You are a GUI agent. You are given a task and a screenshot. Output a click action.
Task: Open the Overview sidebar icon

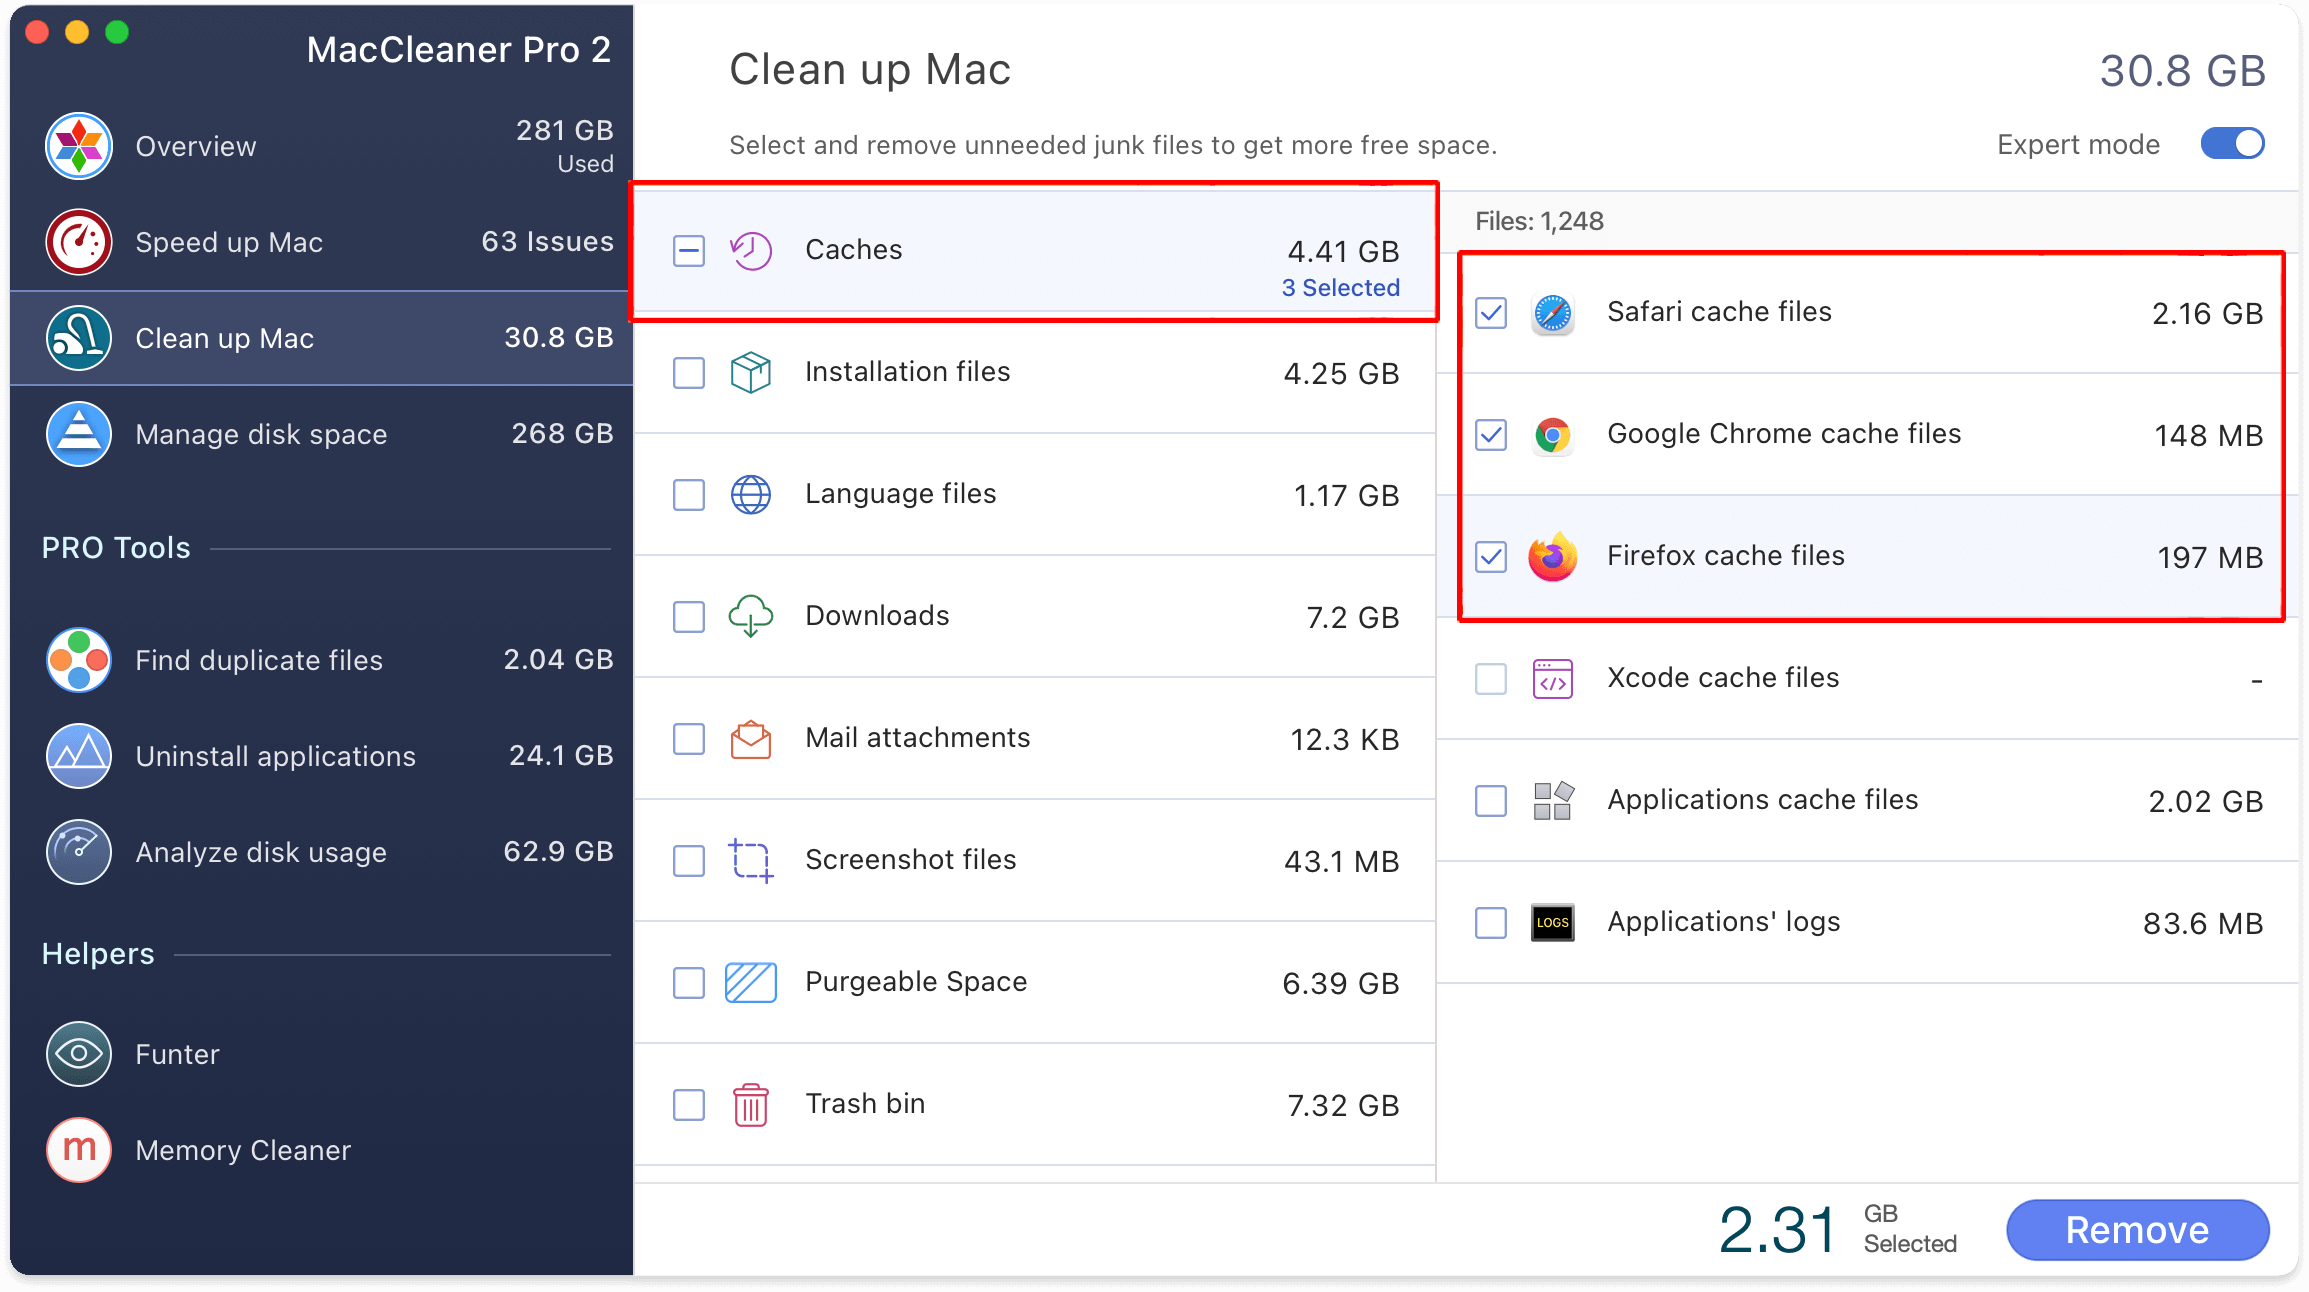(78, 146)
